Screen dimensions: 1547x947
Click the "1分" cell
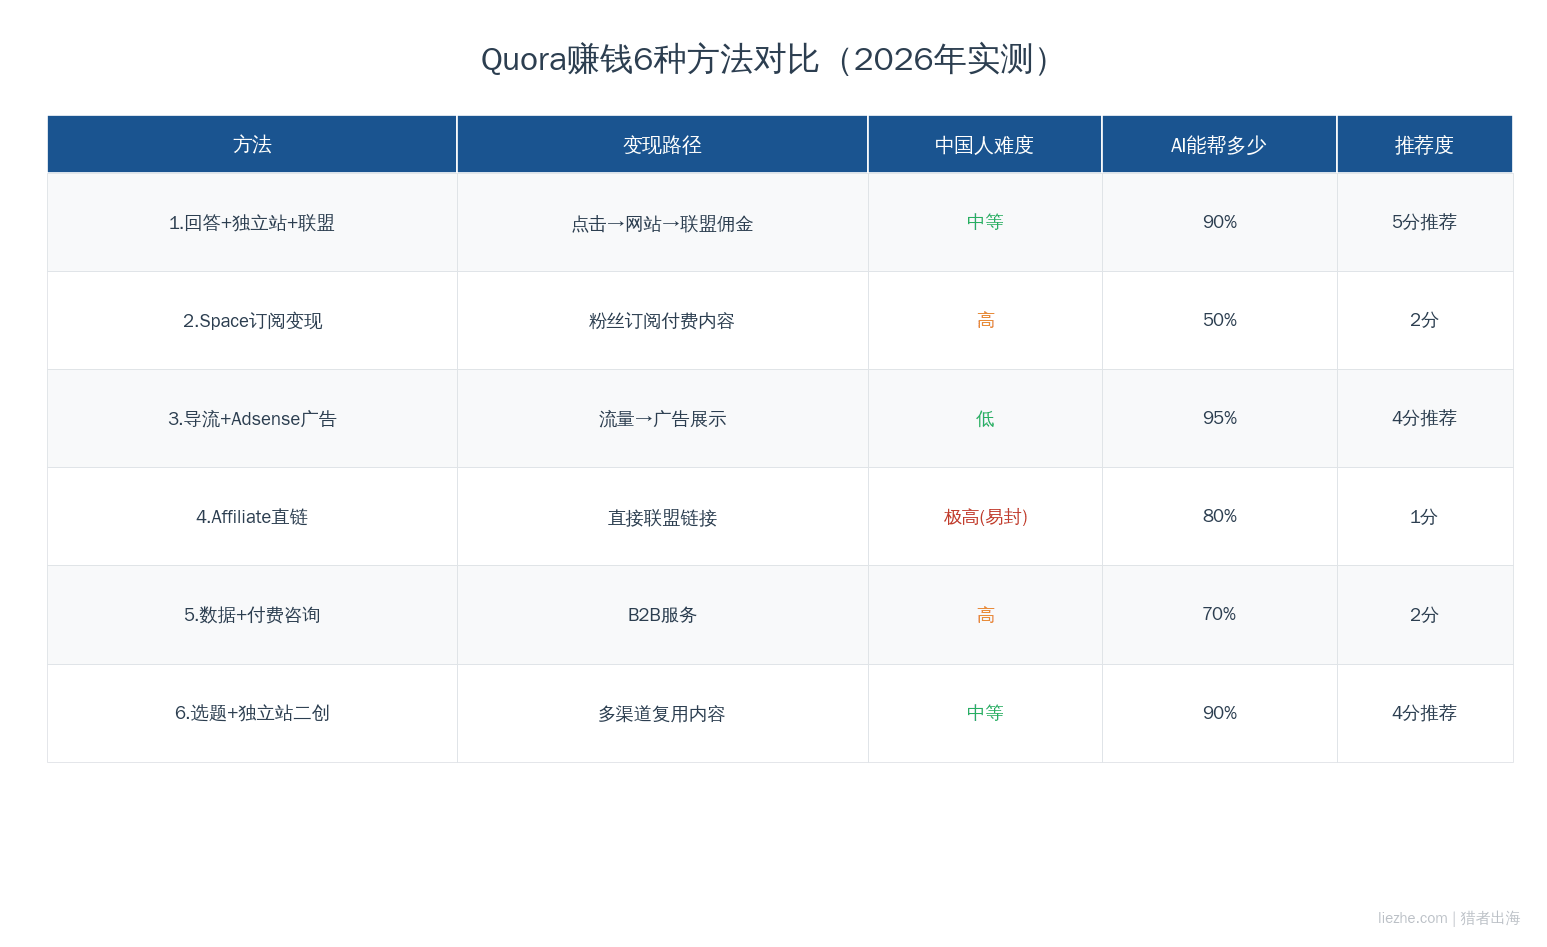(1424, 517)
